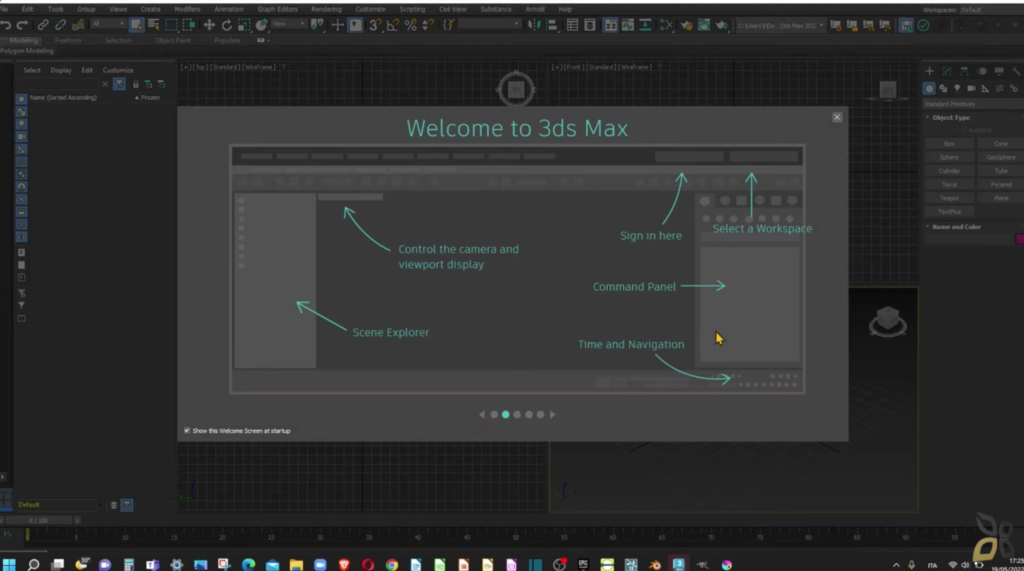Open Scene Explorer Display menu
The image size is (1024, 571).
[x=61, y=71]
